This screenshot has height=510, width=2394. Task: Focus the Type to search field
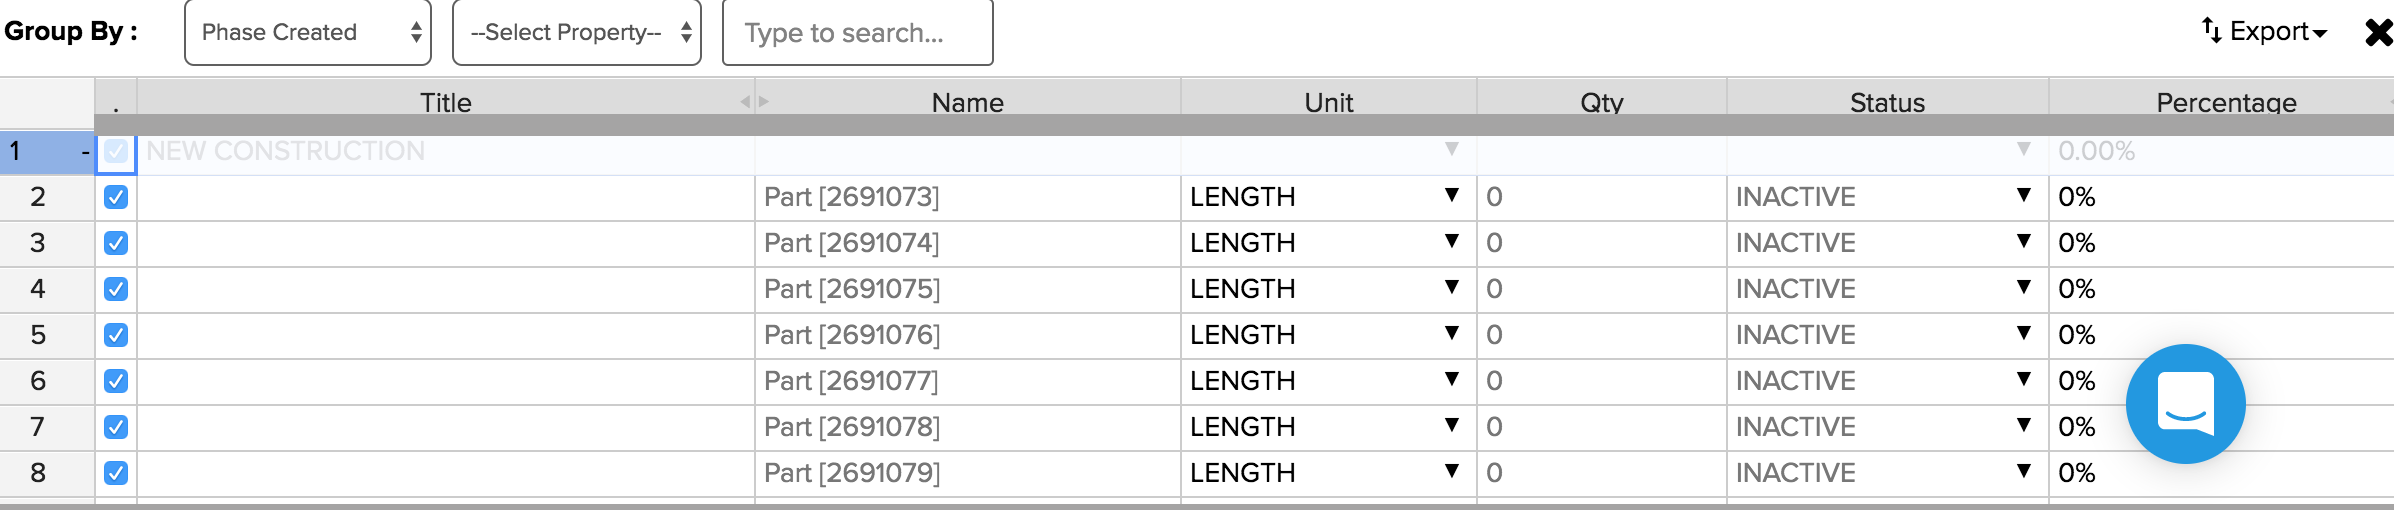[857, 32]
